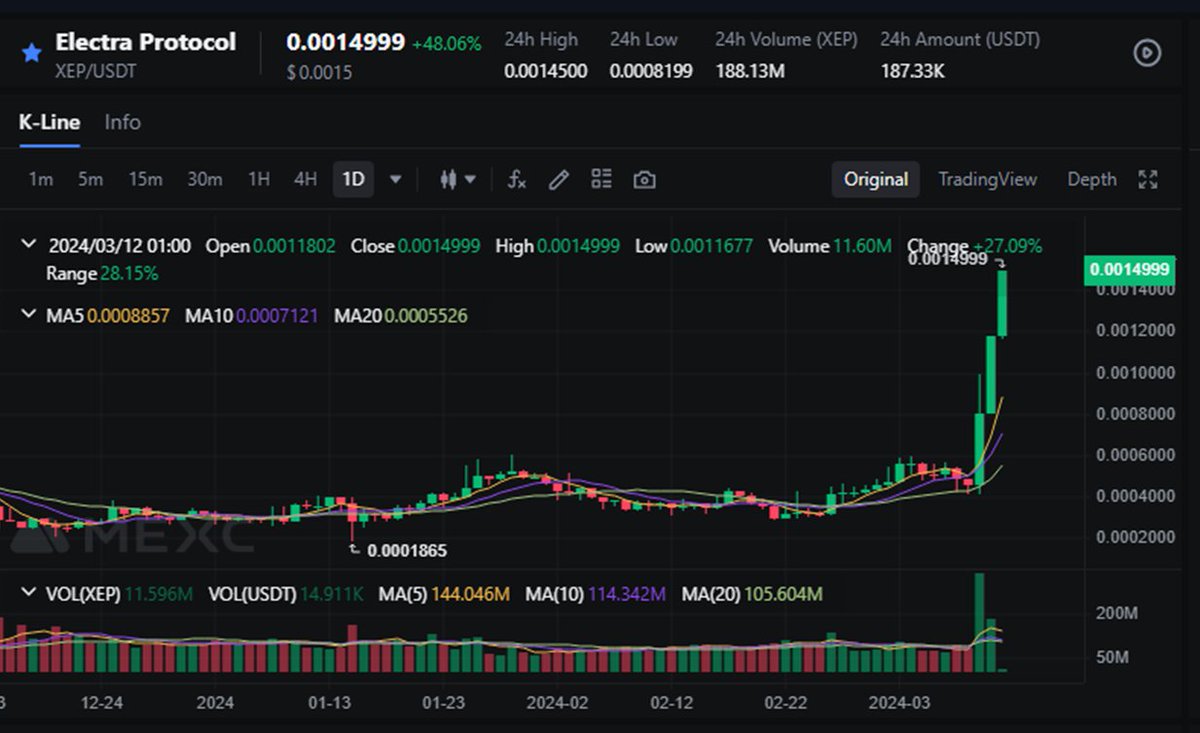This screenshot has height=733, width=1200.
Task: Toggle fullscreen chart mode
Action: coord(1148,180)
